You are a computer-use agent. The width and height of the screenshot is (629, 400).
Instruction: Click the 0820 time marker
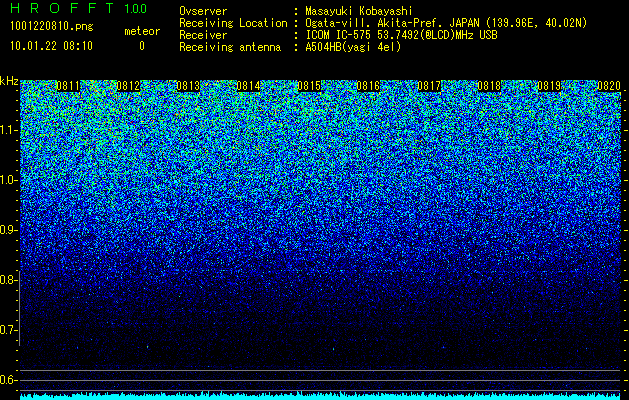tap(609, 86)
